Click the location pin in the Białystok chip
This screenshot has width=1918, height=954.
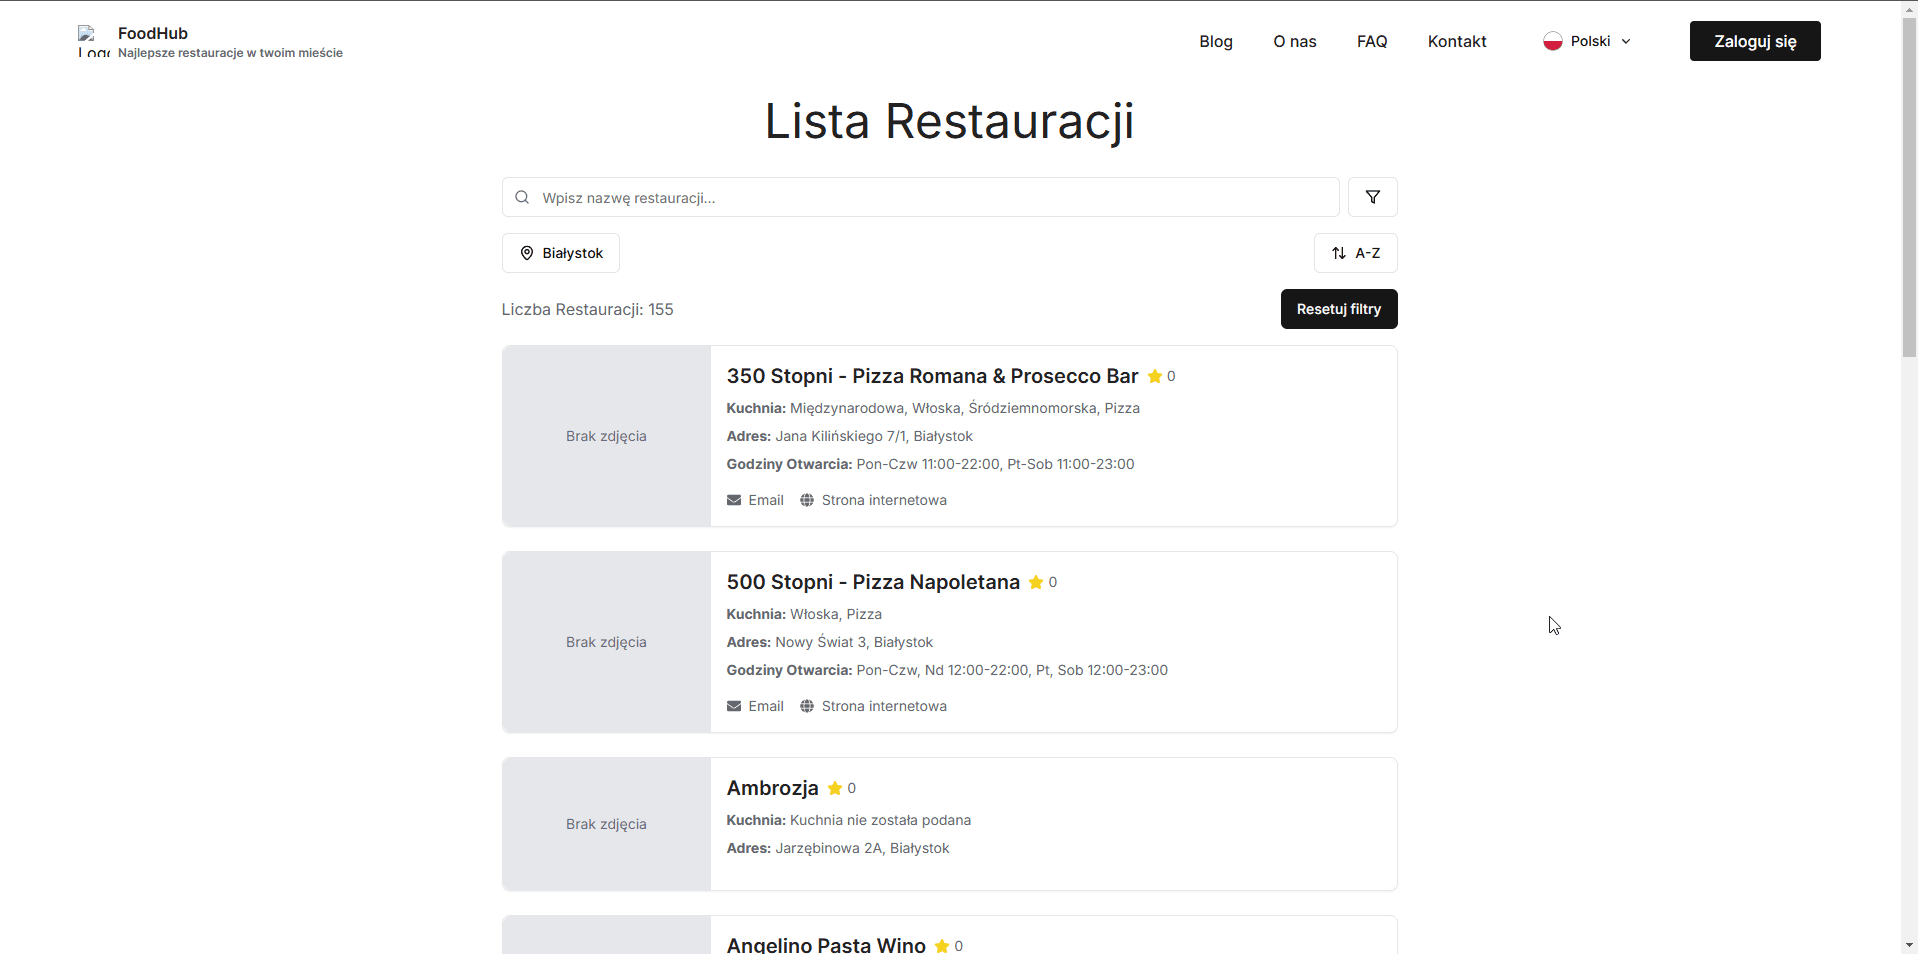pos(526,253)
